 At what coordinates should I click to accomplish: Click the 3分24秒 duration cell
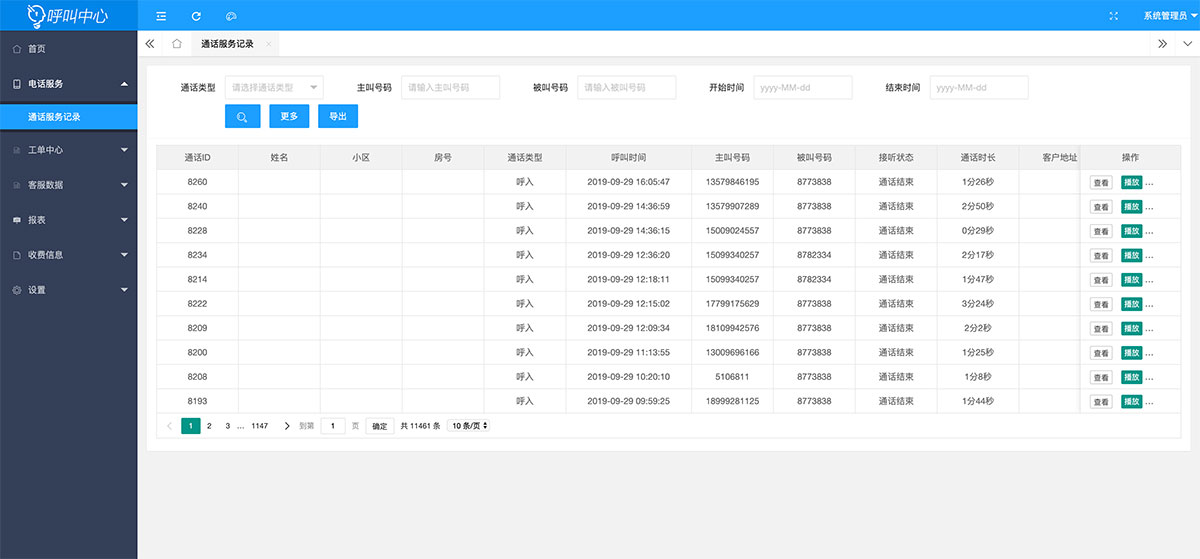click(978, 304)
